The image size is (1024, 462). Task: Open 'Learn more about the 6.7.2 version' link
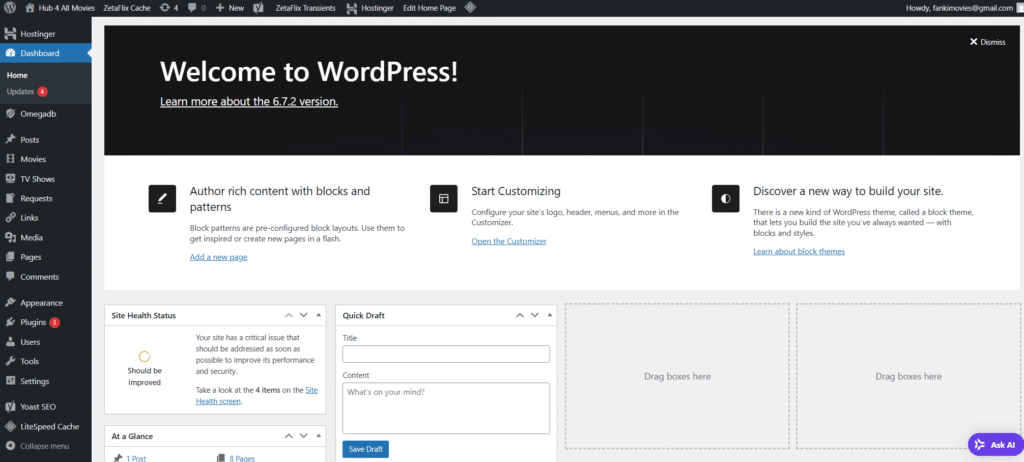click(x=249, y=101)
